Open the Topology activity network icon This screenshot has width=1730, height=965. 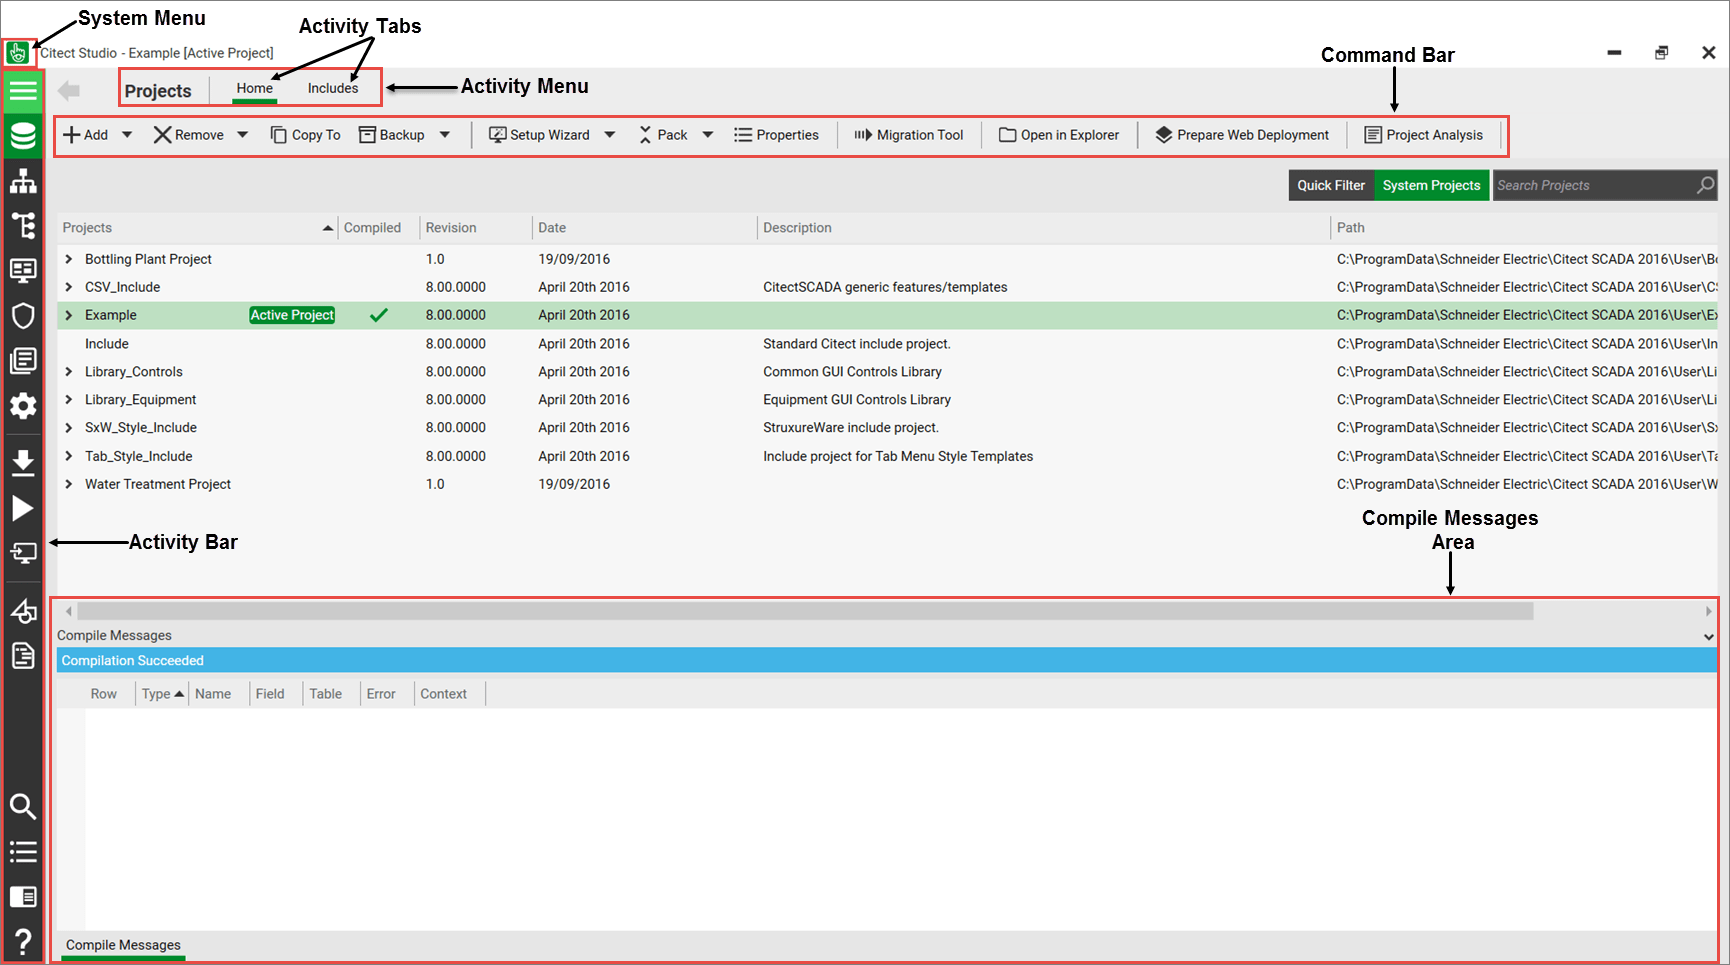pos(23,182)
